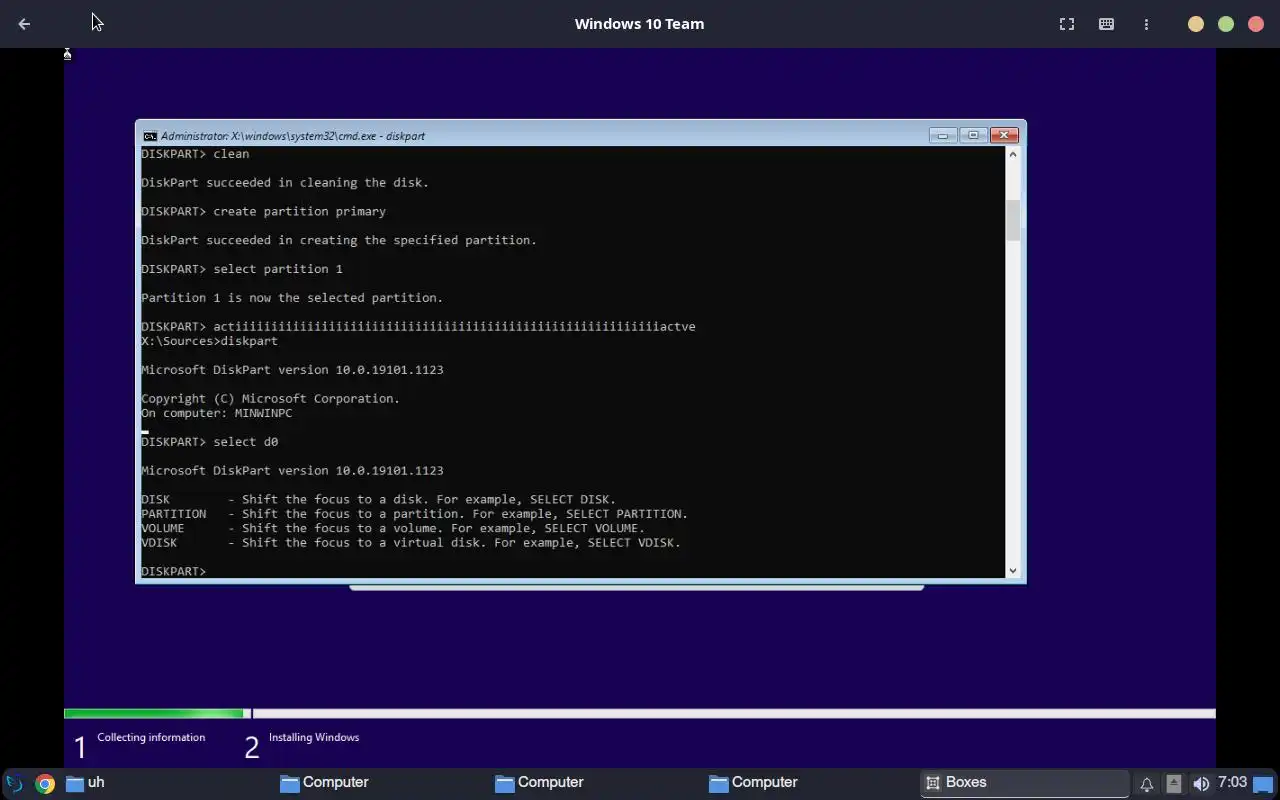Restore the cmd.exe diskpart window
This screenshot has height=800, width=1280.
click(x=973, y=135)
